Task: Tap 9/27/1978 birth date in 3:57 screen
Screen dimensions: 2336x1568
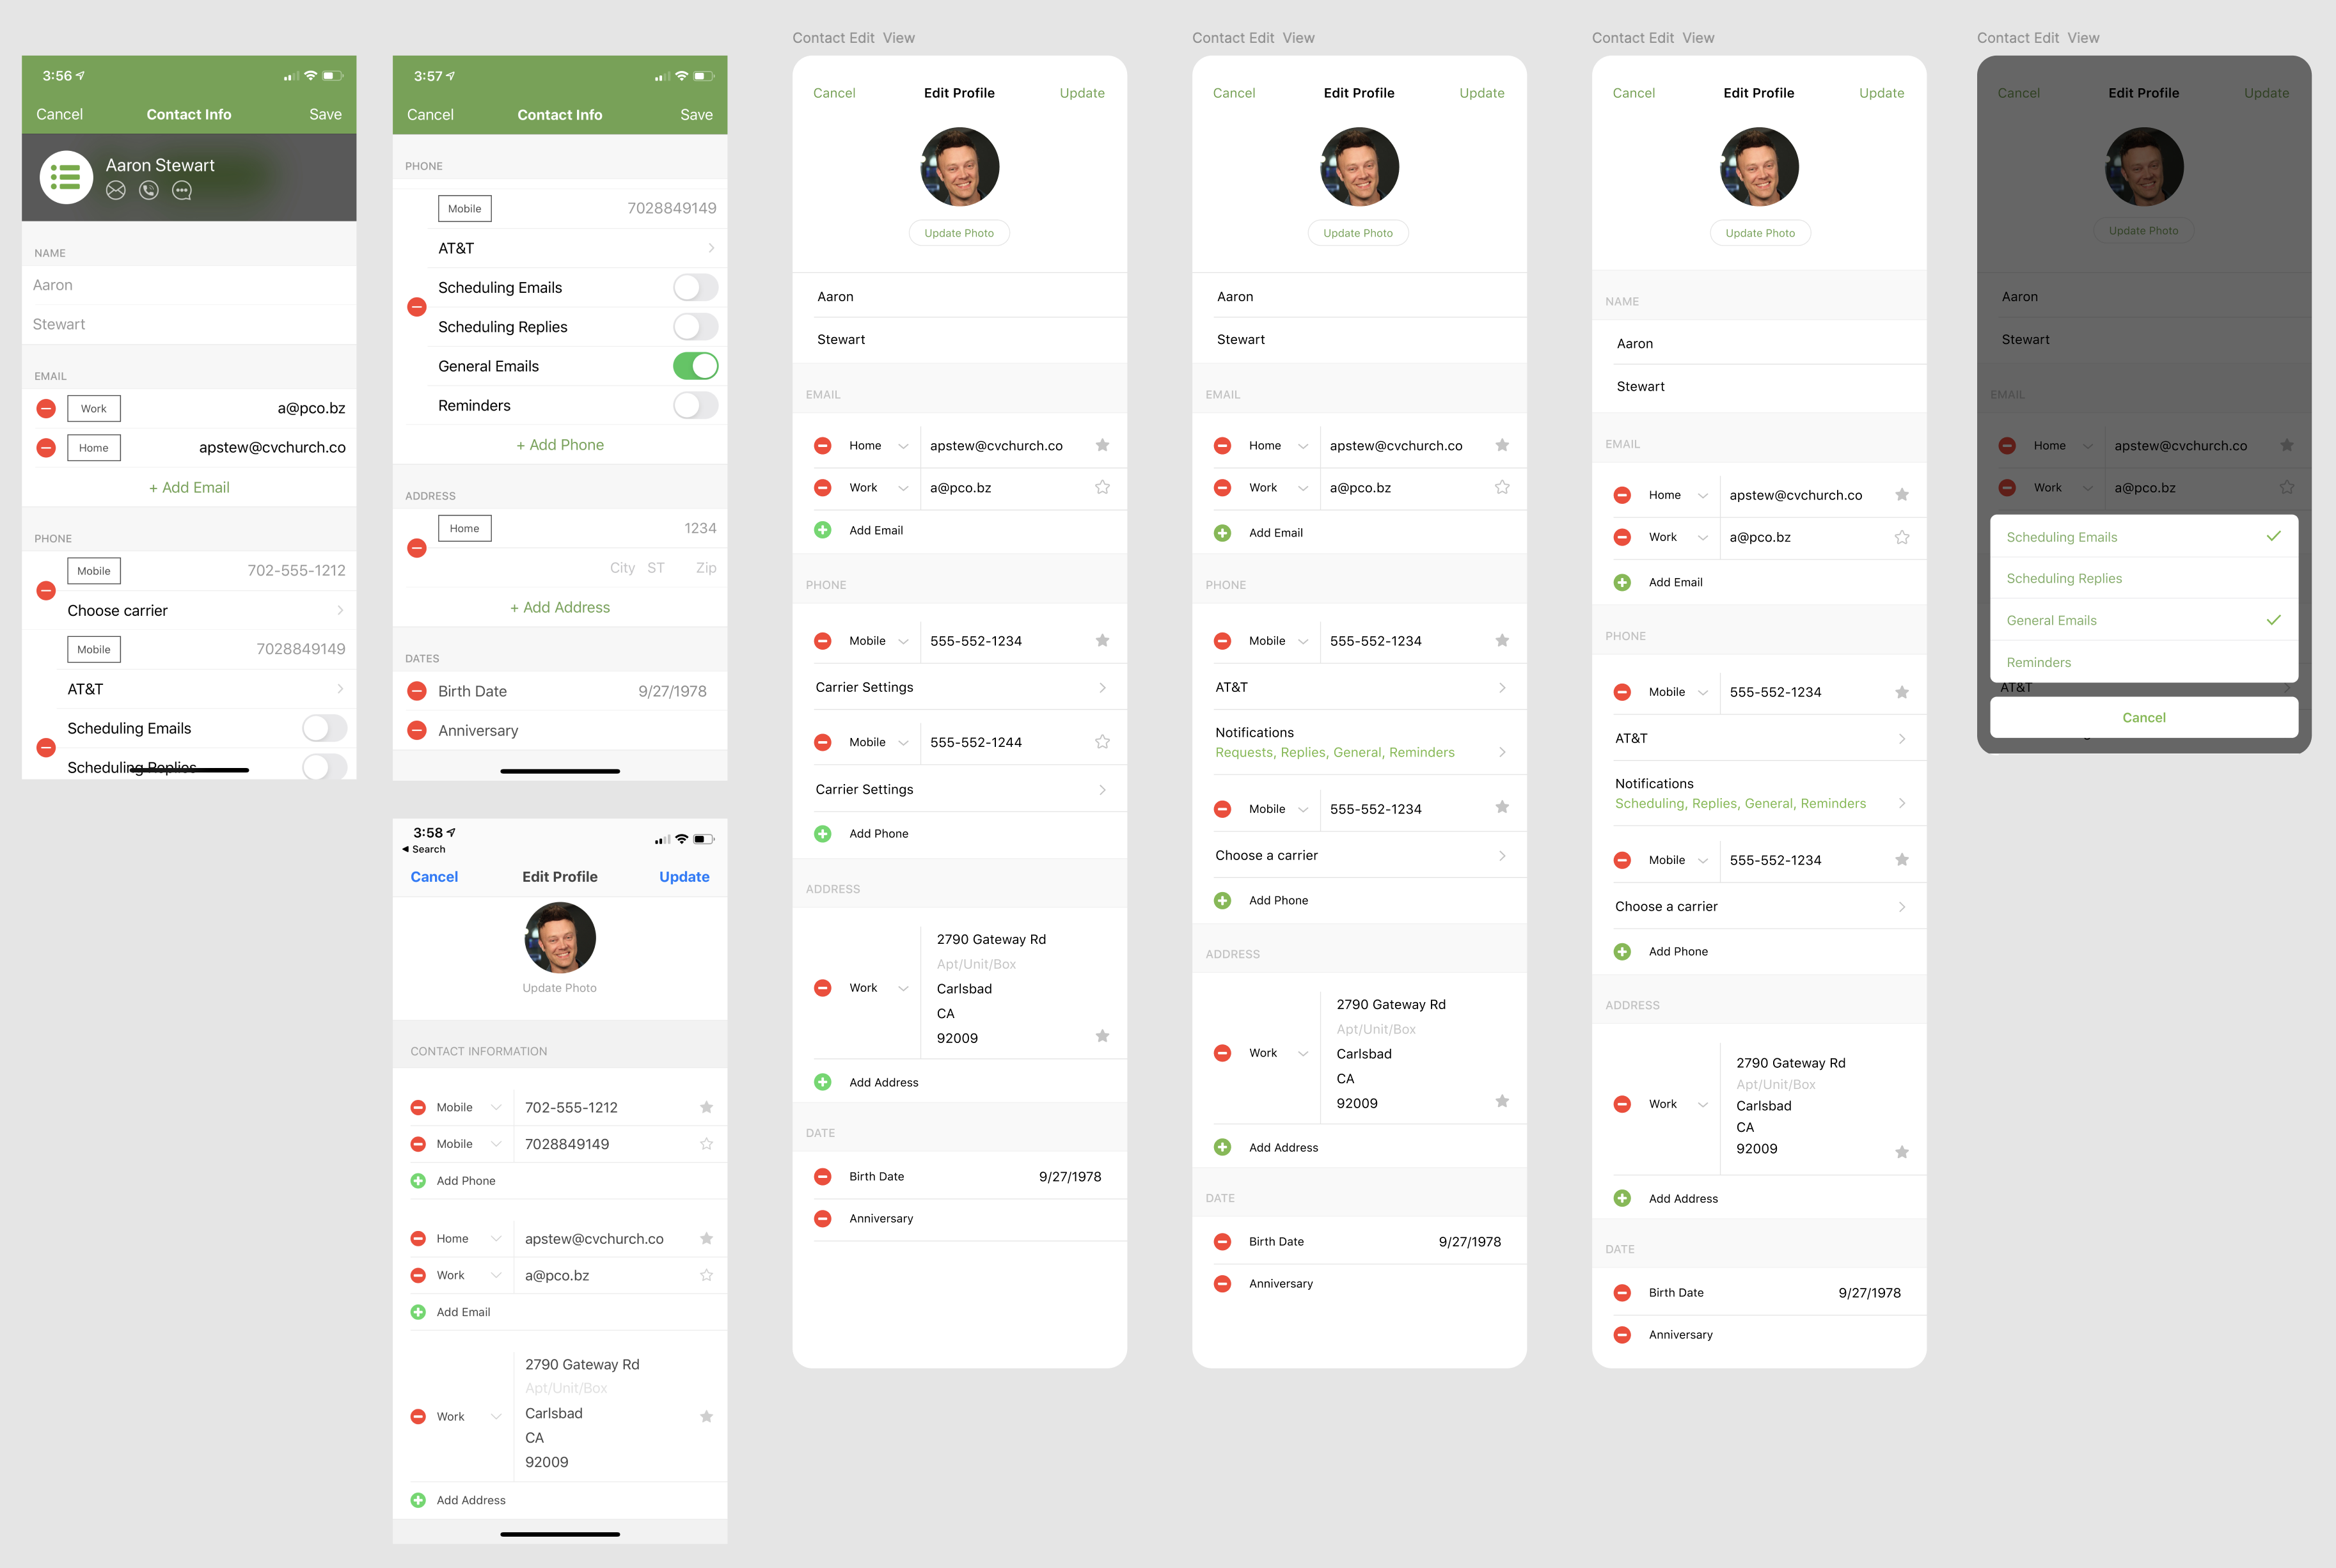Action: point(672,691)
